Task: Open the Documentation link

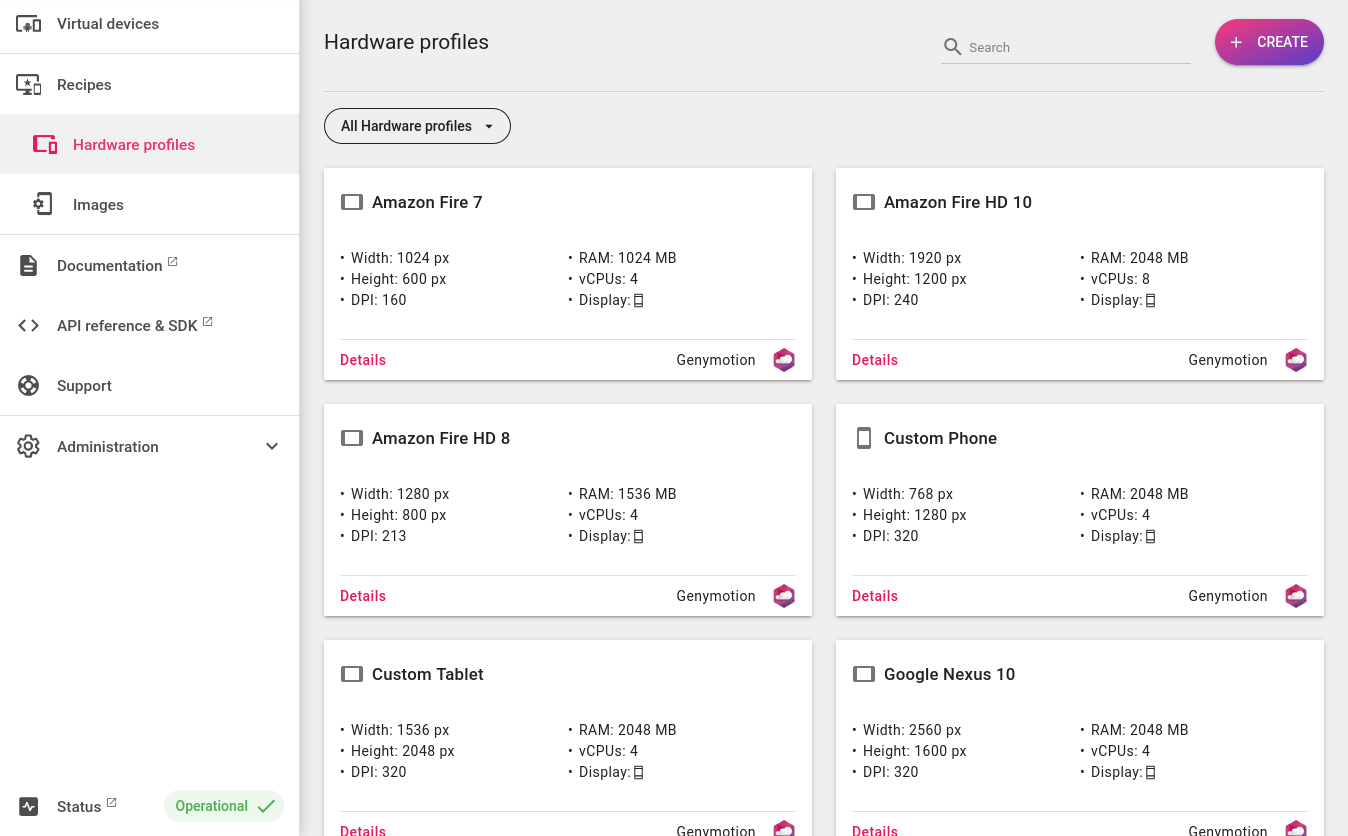Action: pos(149,265)
